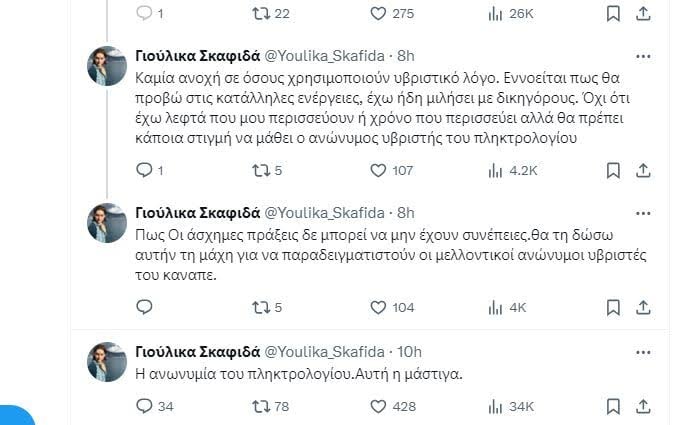The width and height of the screenshot is (675, 425).
Task: Open profile picture of the 10h tweet
Action: pos(107,360)
